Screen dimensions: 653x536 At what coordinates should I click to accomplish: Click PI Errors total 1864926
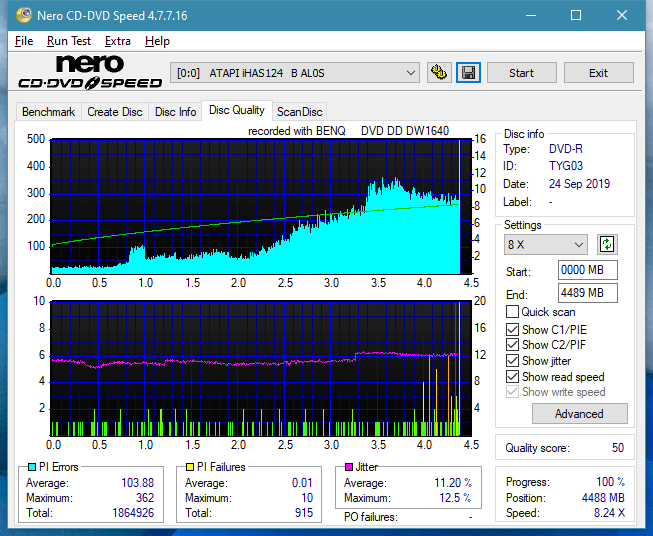[x=133, y=513]
